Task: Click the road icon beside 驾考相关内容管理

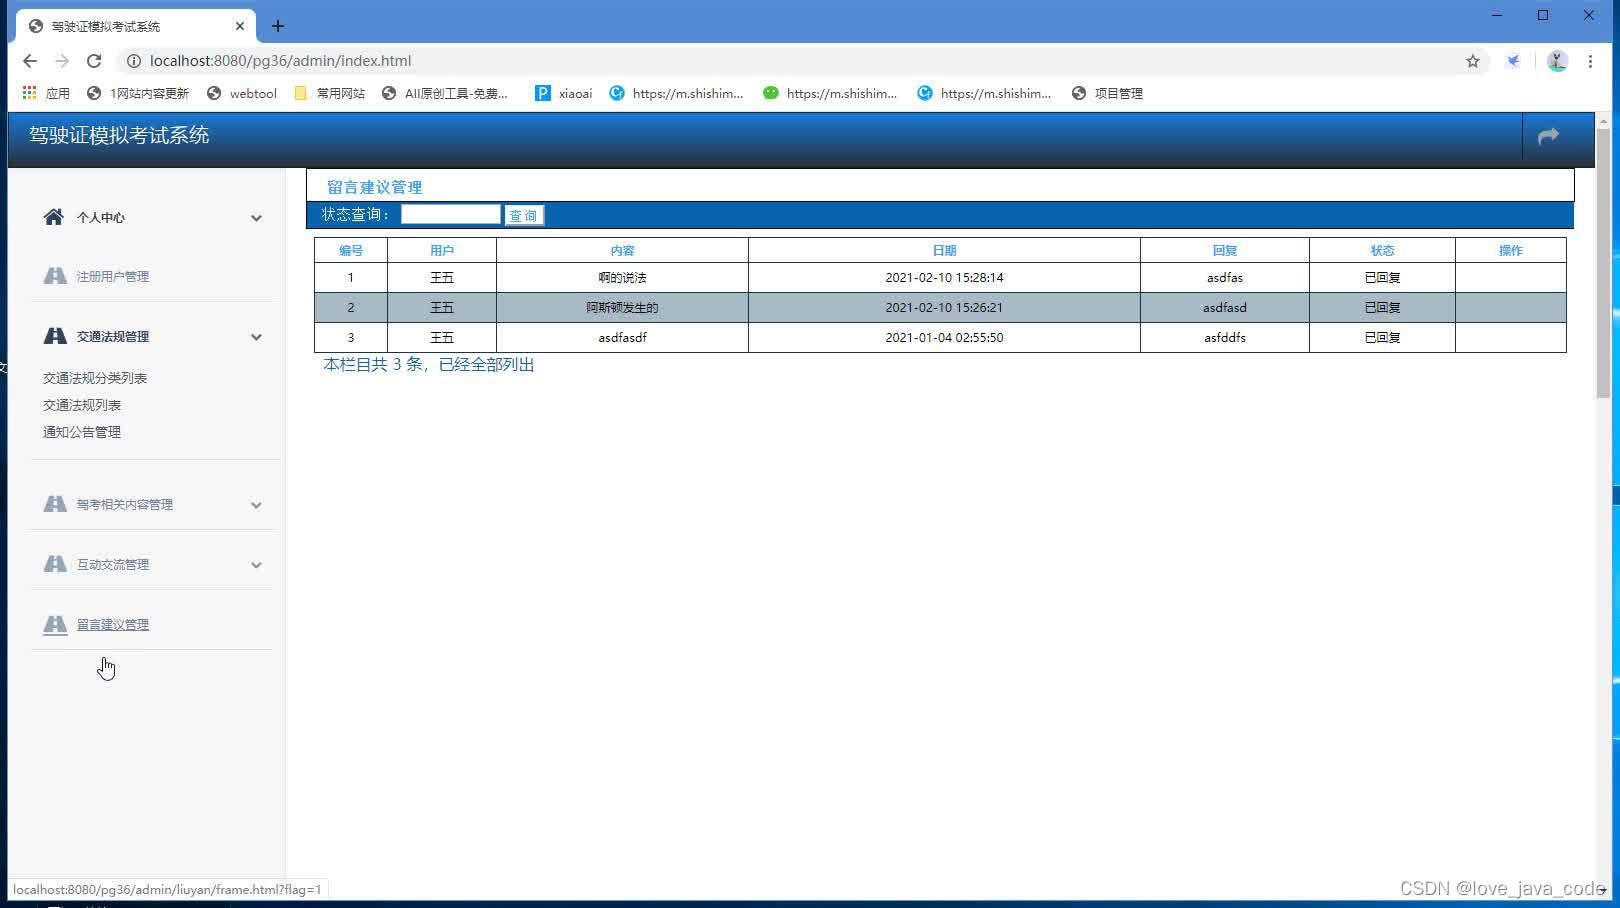Action: tap(55, 504)
